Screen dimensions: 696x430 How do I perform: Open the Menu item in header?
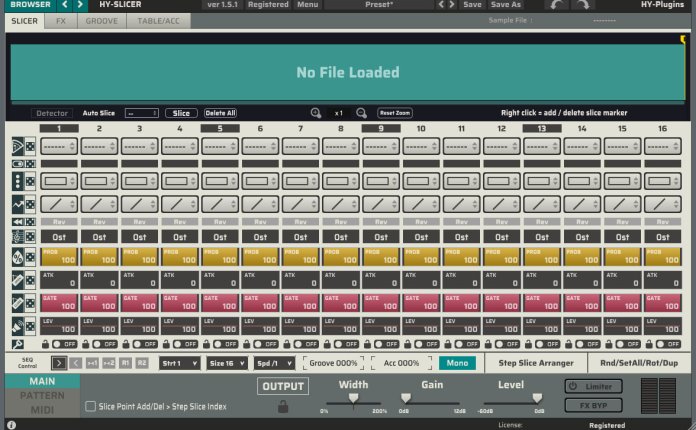308,4
